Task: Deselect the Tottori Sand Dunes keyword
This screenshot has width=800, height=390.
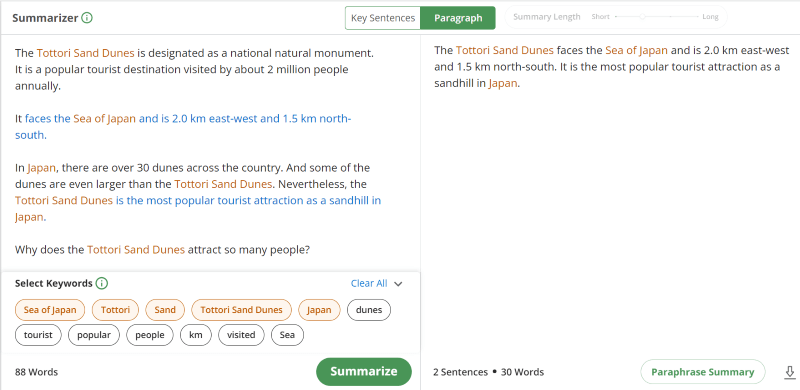Action: [241, 310]
